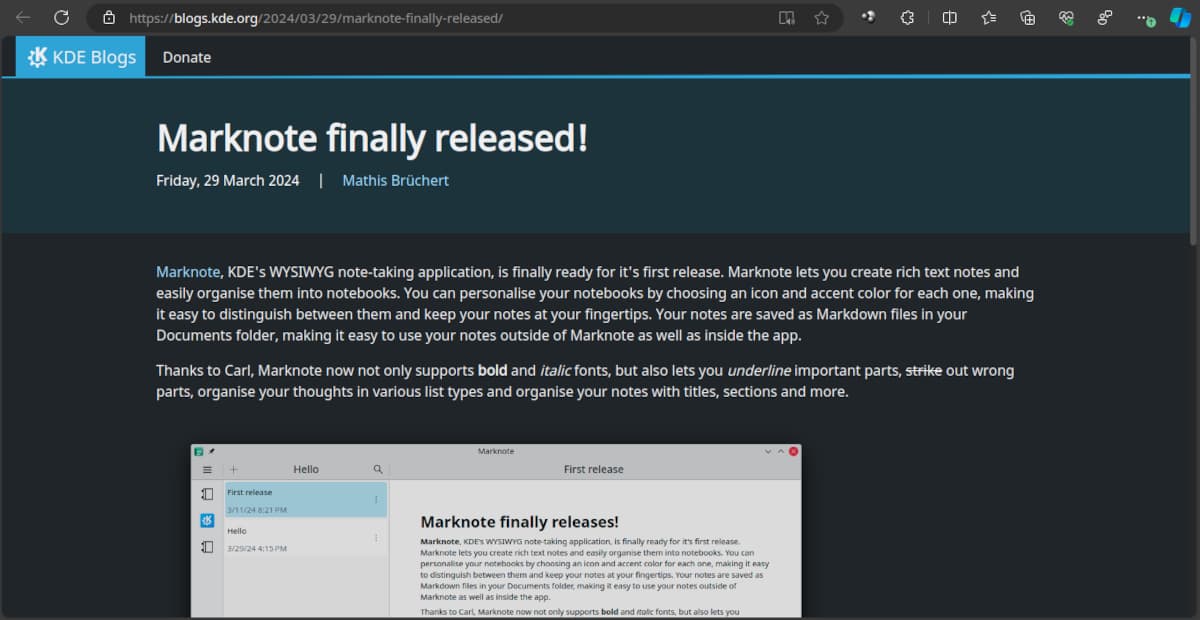
Task: Open the Favorites list icon
Action: point(989,17)
